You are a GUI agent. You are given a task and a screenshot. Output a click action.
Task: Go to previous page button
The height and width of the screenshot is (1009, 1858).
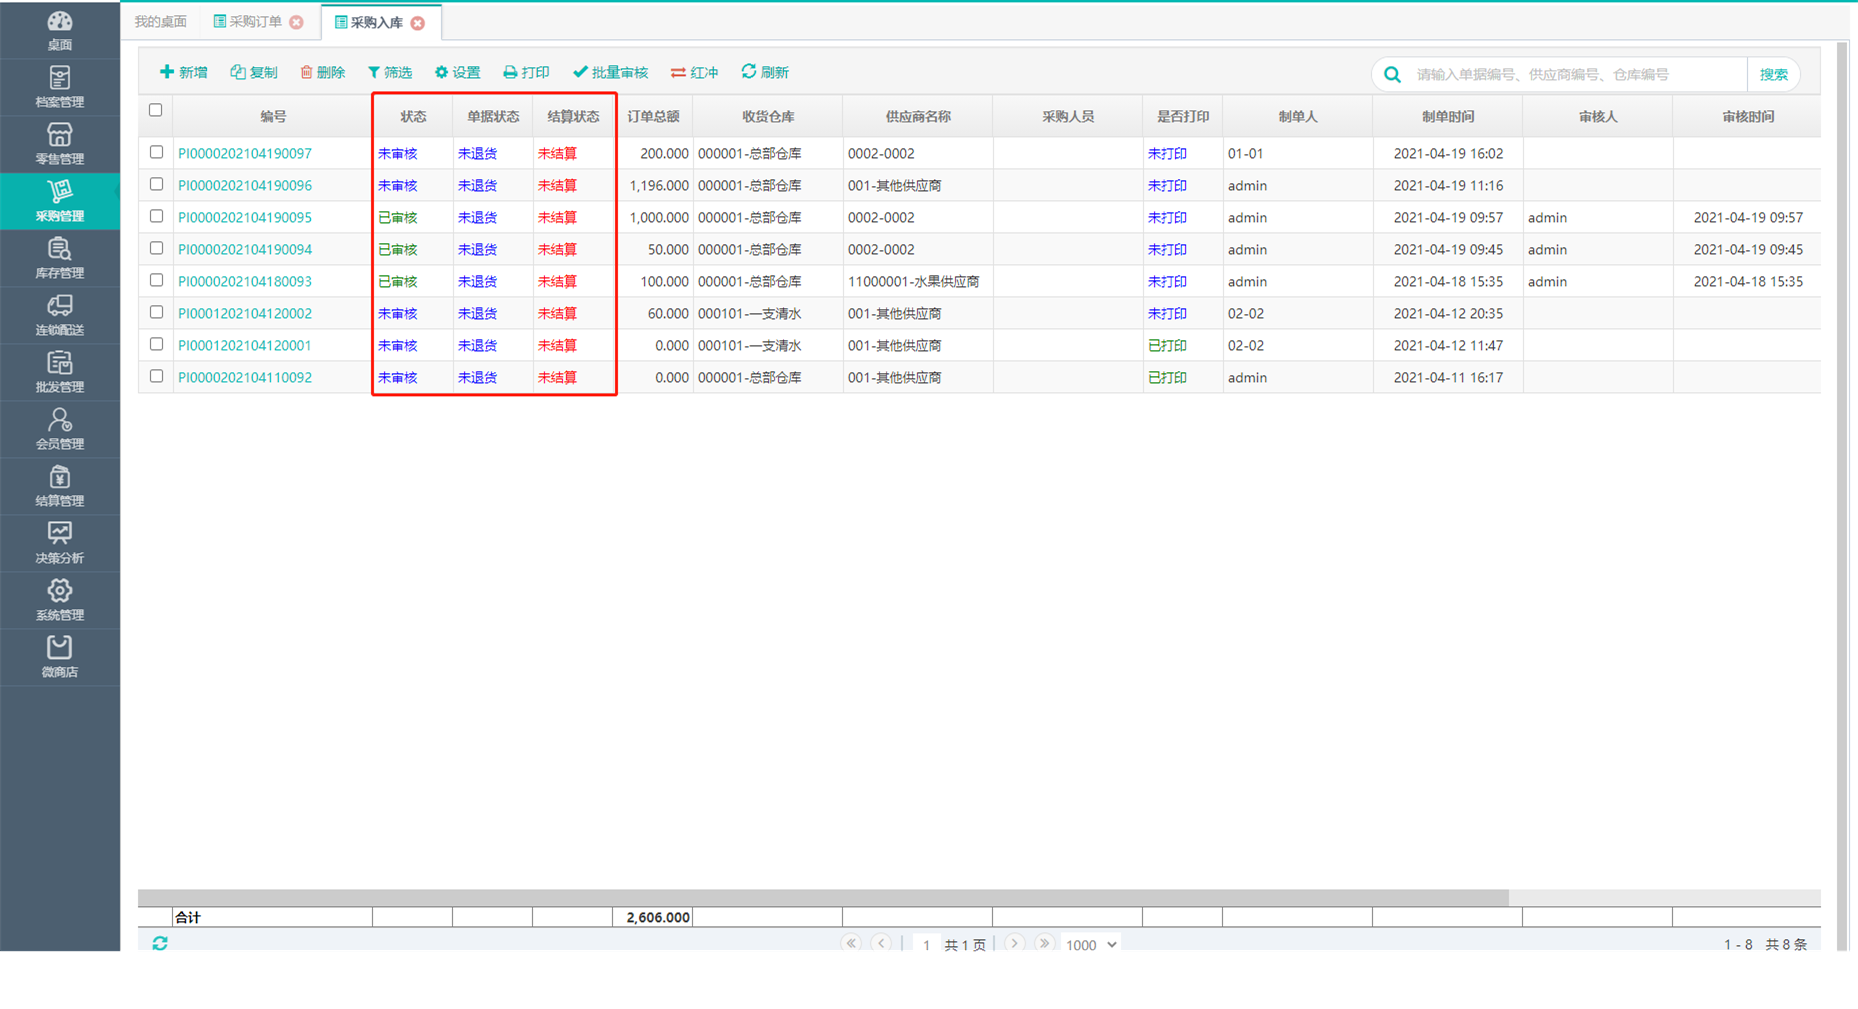click(881, 943)
